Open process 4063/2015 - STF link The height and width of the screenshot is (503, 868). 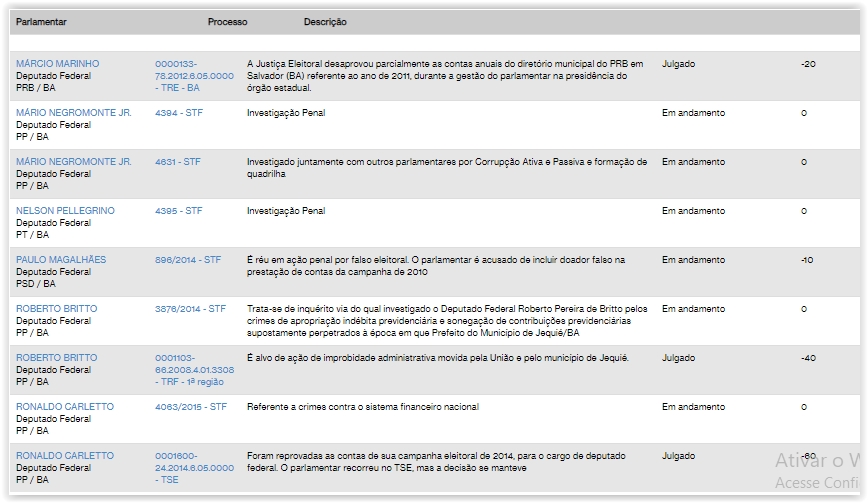(190, 407)
